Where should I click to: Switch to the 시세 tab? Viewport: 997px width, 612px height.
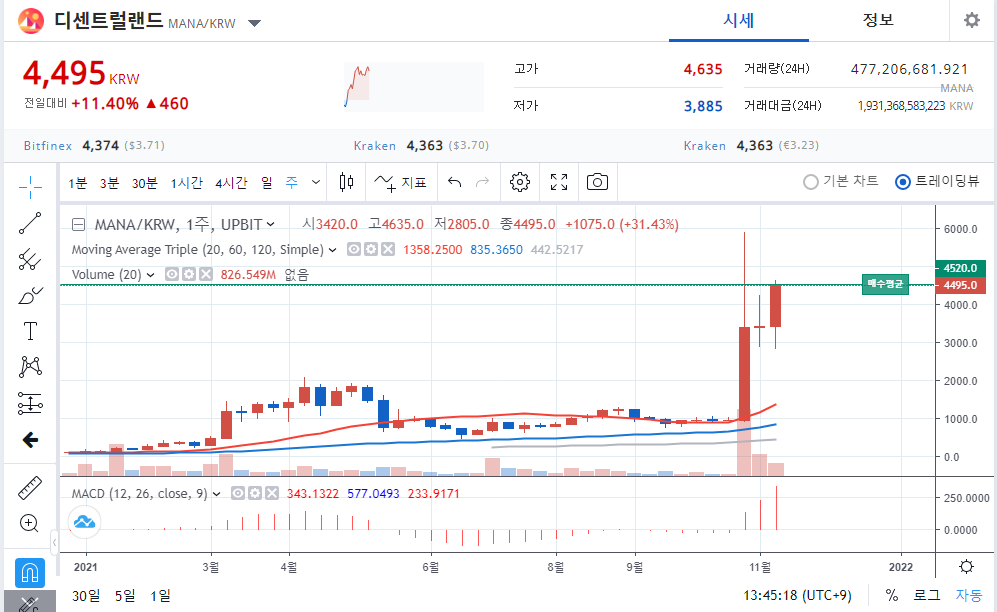738,20
